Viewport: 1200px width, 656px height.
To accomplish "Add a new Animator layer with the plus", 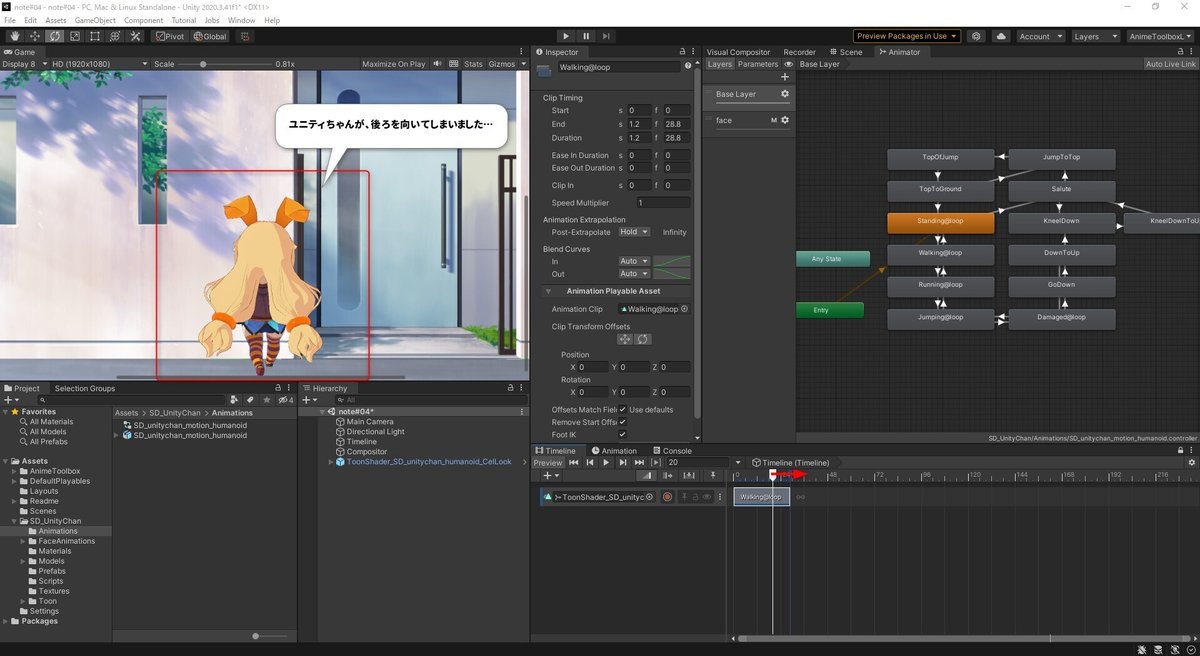I will coord(785,77).
